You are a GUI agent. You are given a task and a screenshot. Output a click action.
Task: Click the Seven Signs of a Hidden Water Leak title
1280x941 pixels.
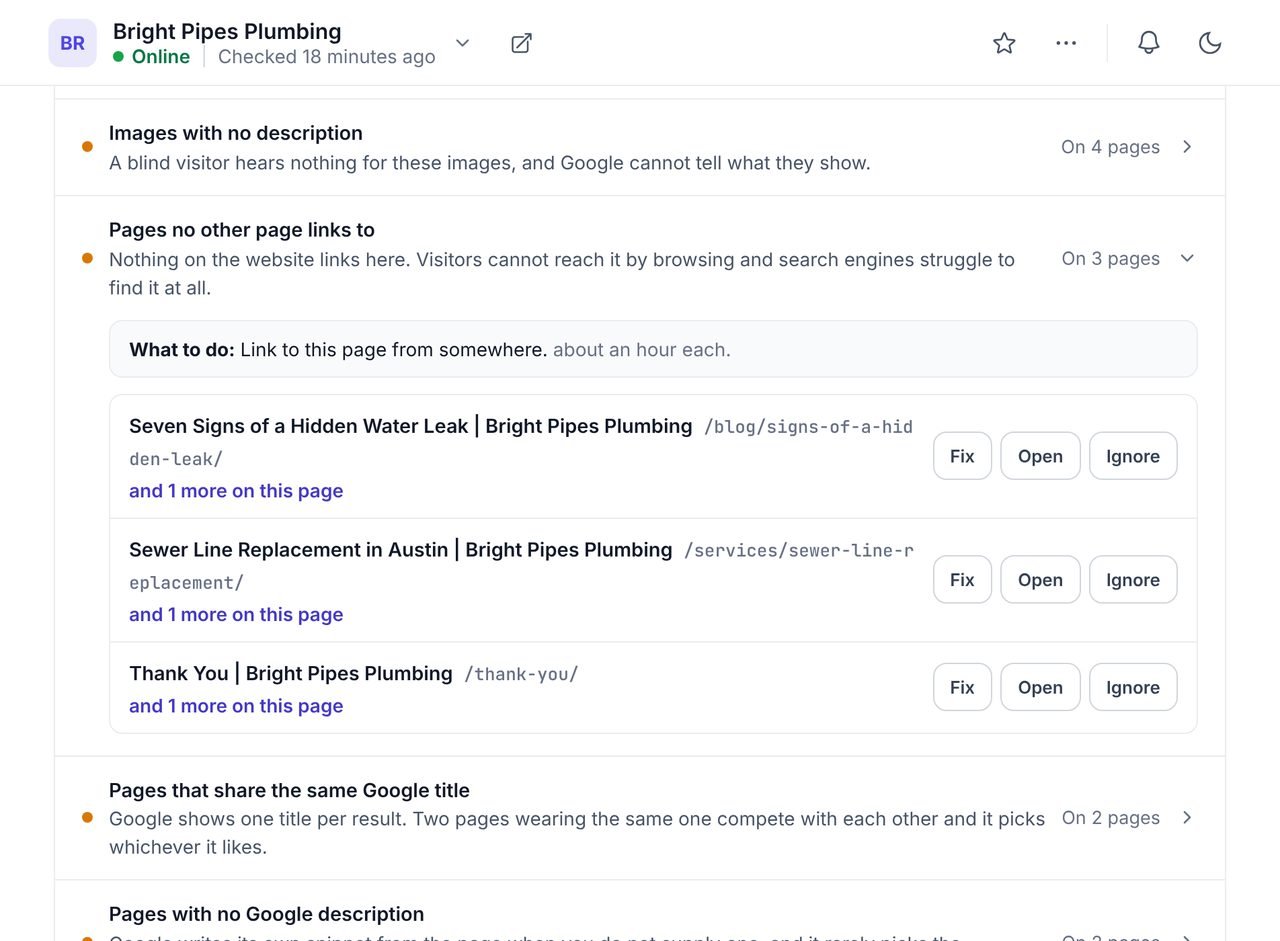[411, 427]
